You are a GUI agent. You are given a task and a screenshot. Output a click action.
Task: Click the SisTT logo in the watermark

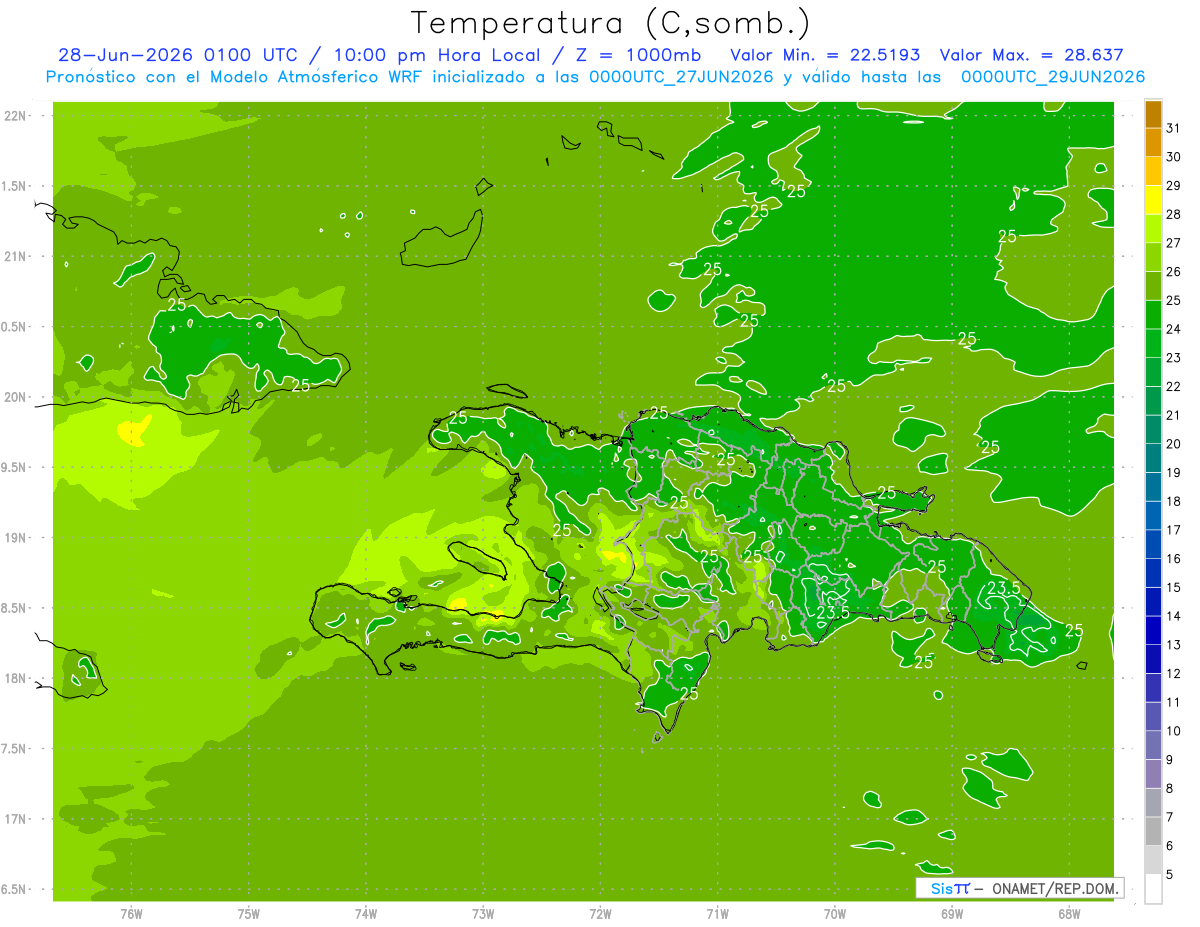pyautogui.click(x=950, y=888)
